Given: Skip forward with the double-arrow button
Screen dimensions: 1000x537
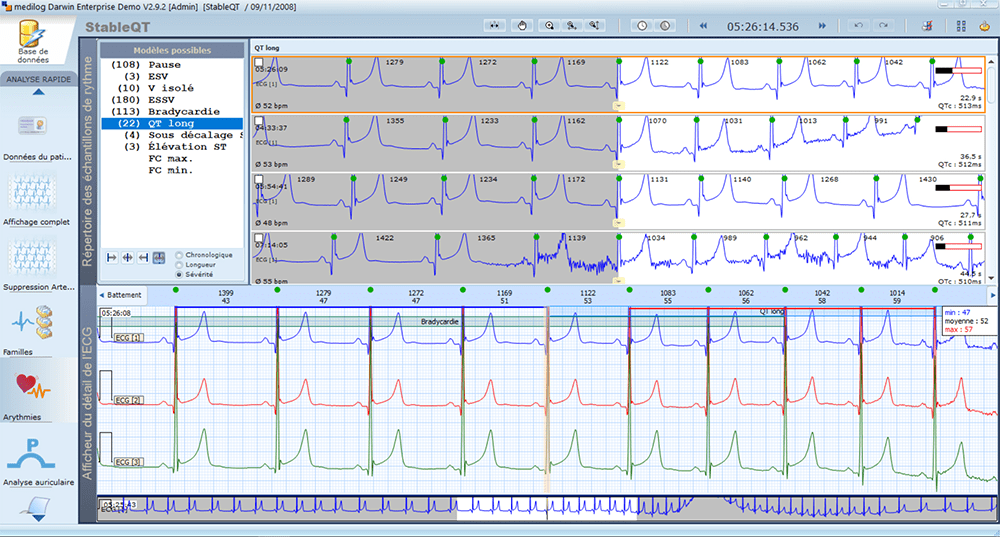Looking at the screenshot, I should pyautogui.click(x=823, y=25).
